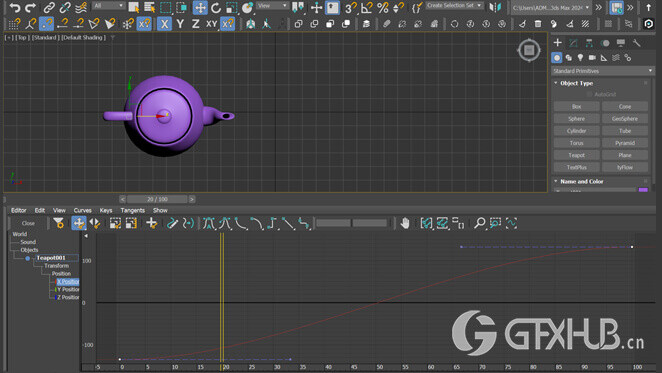This screenshot has width=662, height=373.
Task: Activate Select and Rotate tool
Action: (216, 8)
